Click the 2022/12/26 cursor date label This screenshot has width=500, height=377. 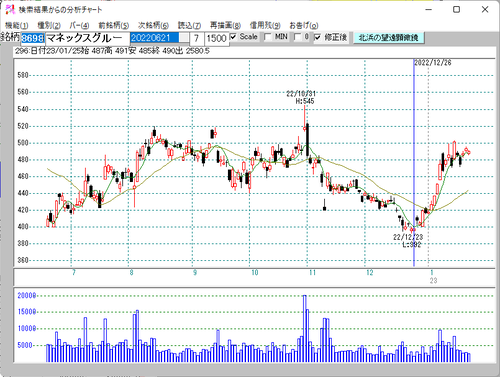[x=433, y=63]
